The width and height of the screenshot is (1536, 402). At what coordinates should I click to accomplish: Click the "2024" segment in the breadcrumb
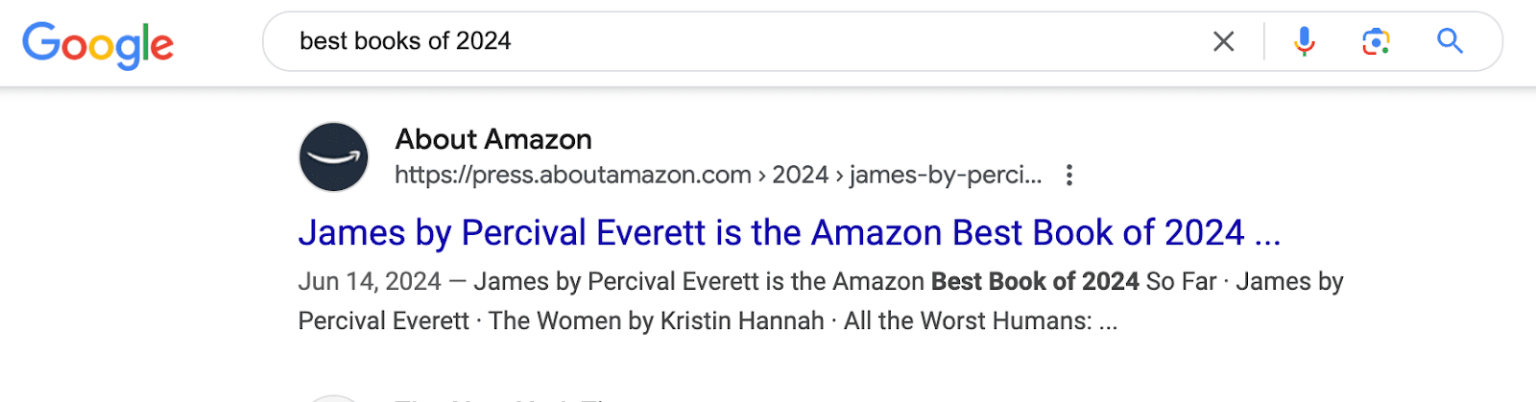(800, 176)
